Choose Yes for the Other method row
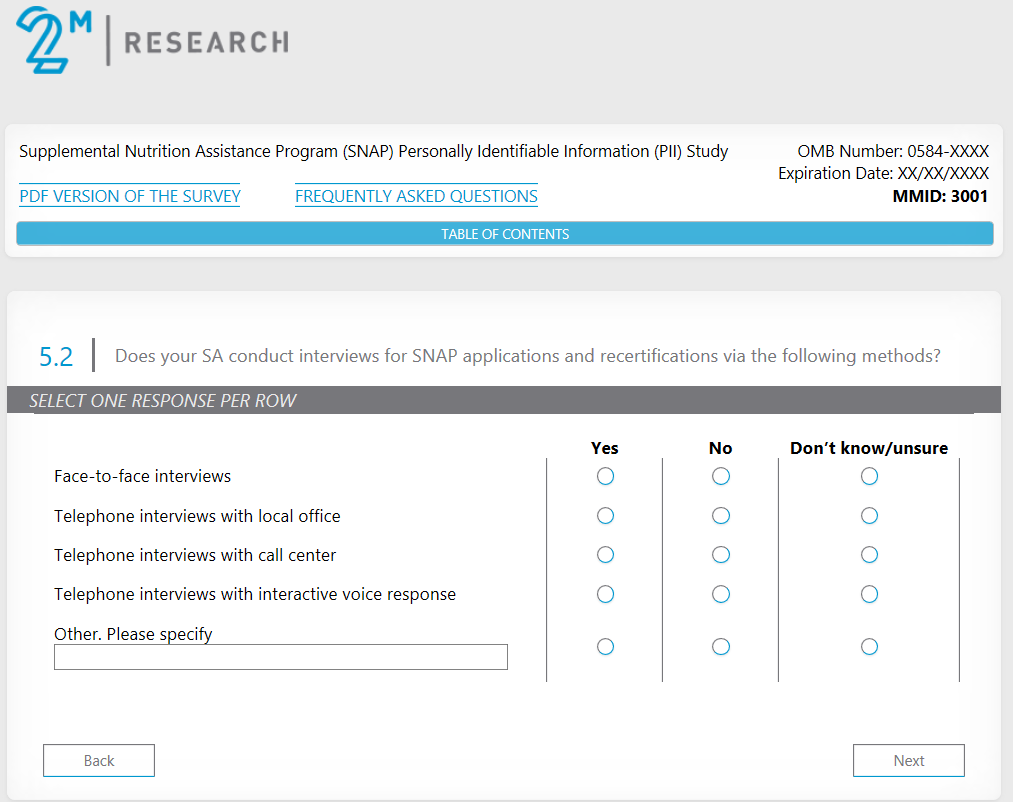Screen dimensions: 1013x802 pyautogui.click(x=605, y=647)
